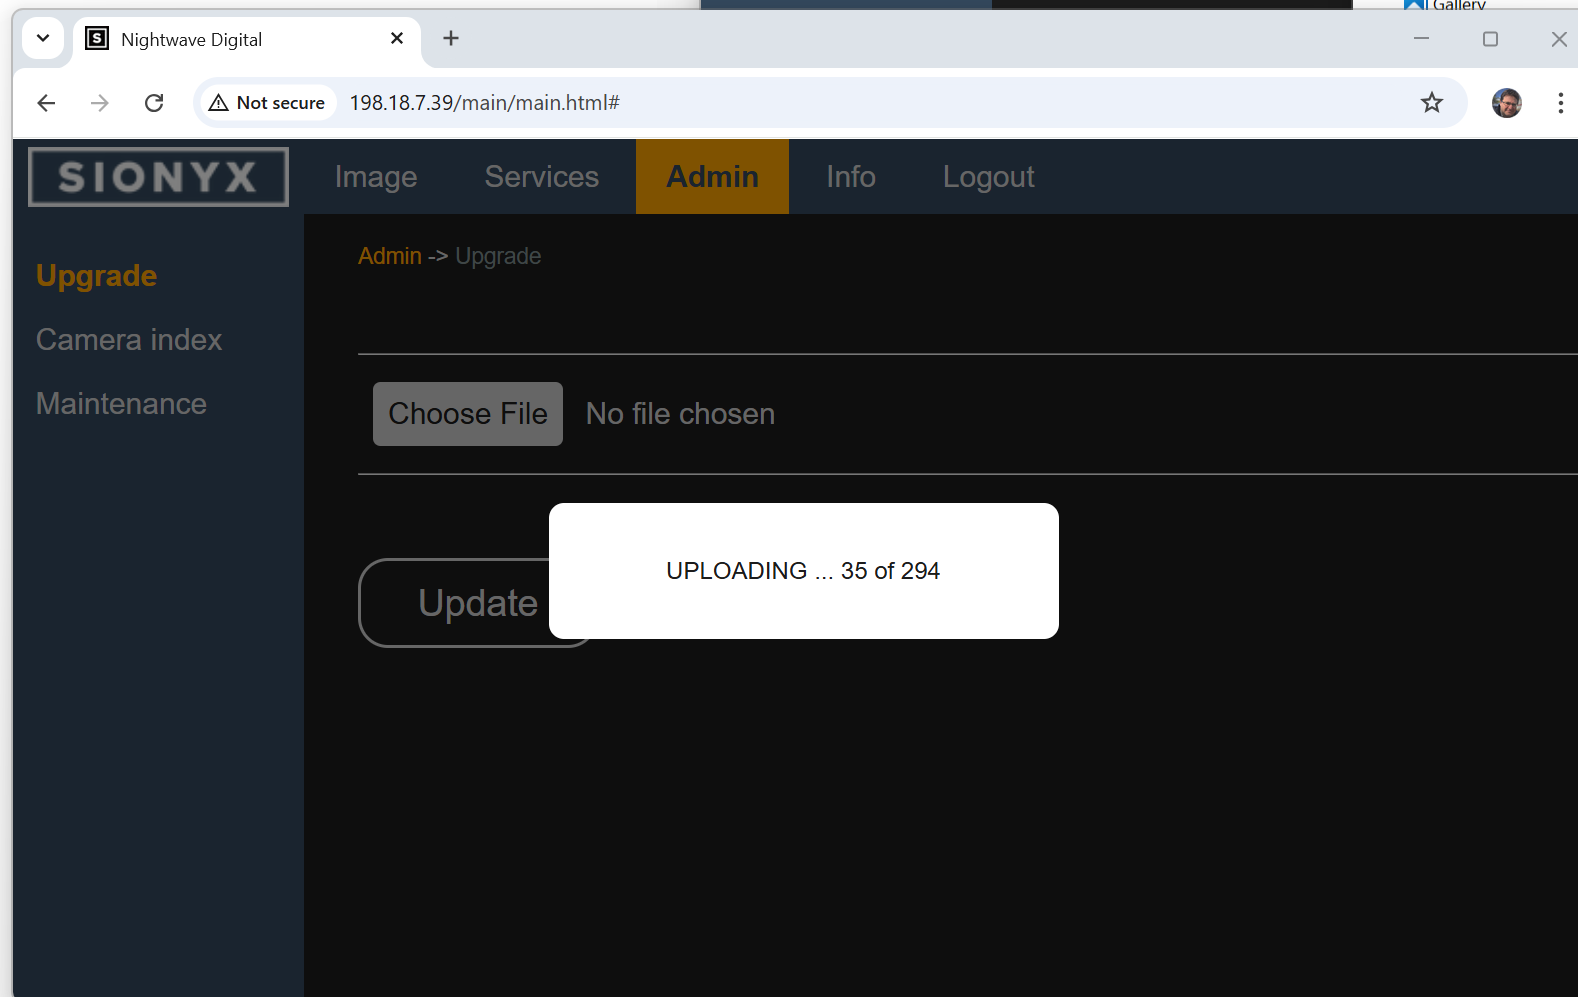The image size is (1578, 997).
Task: Close the Nightwave Digital tab
Action: click(397, 39)
